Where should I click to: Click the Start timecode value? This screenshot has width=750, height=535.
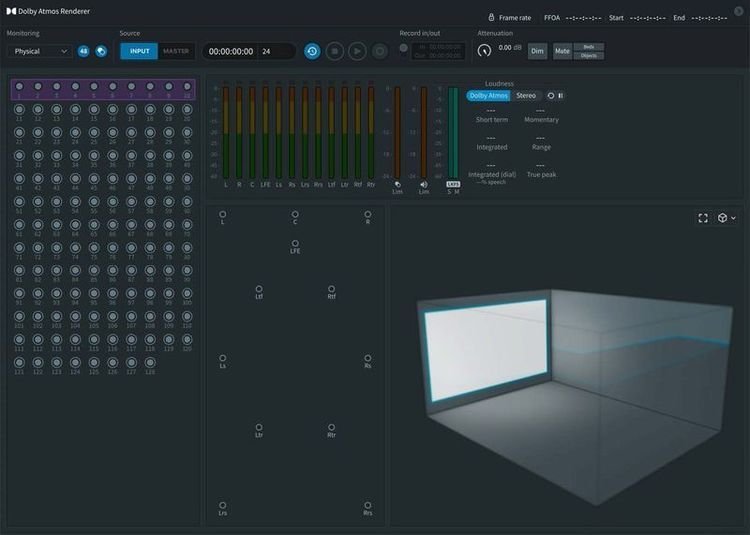click(648, 18)
